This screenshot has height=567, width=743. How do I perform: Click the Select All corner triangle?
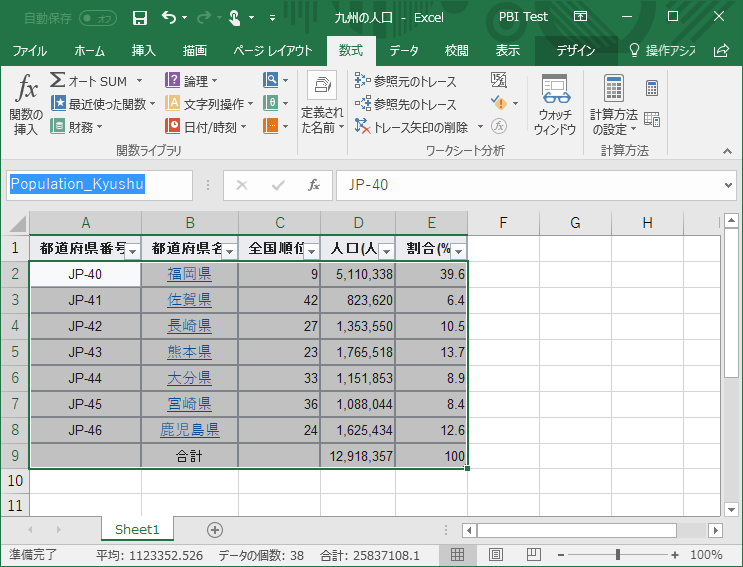pos(18,223)
